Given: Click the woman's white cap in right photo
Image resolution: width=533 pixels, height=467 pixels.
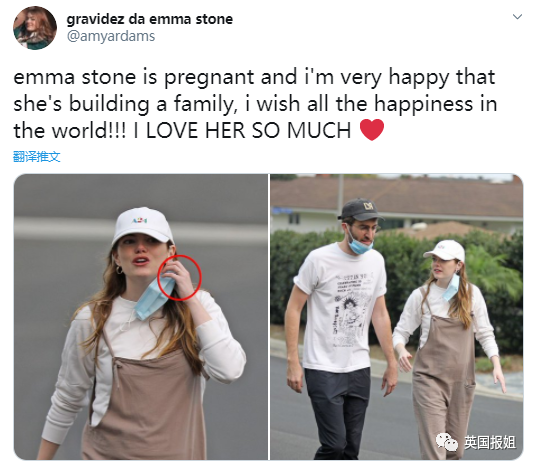Looking at the screenshot, I should (445, 251).
